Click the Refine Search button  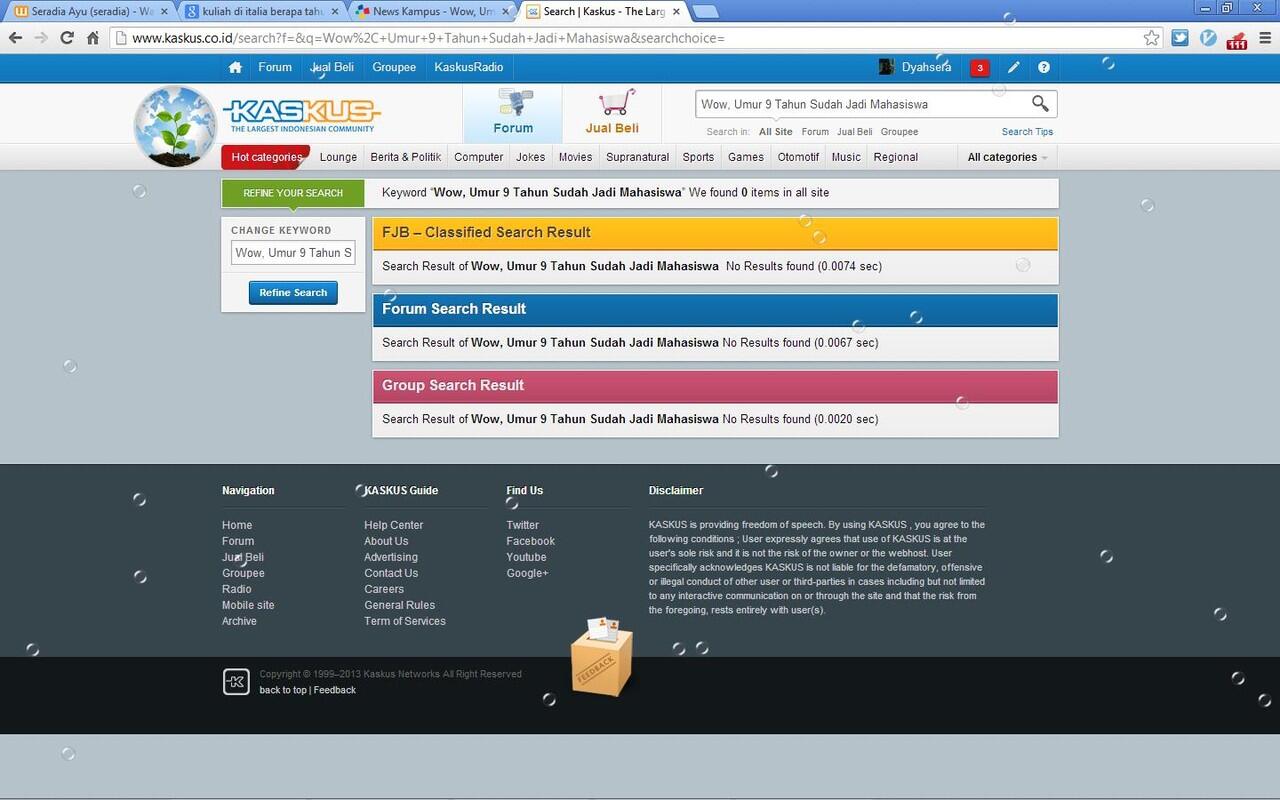pos(293,293)
